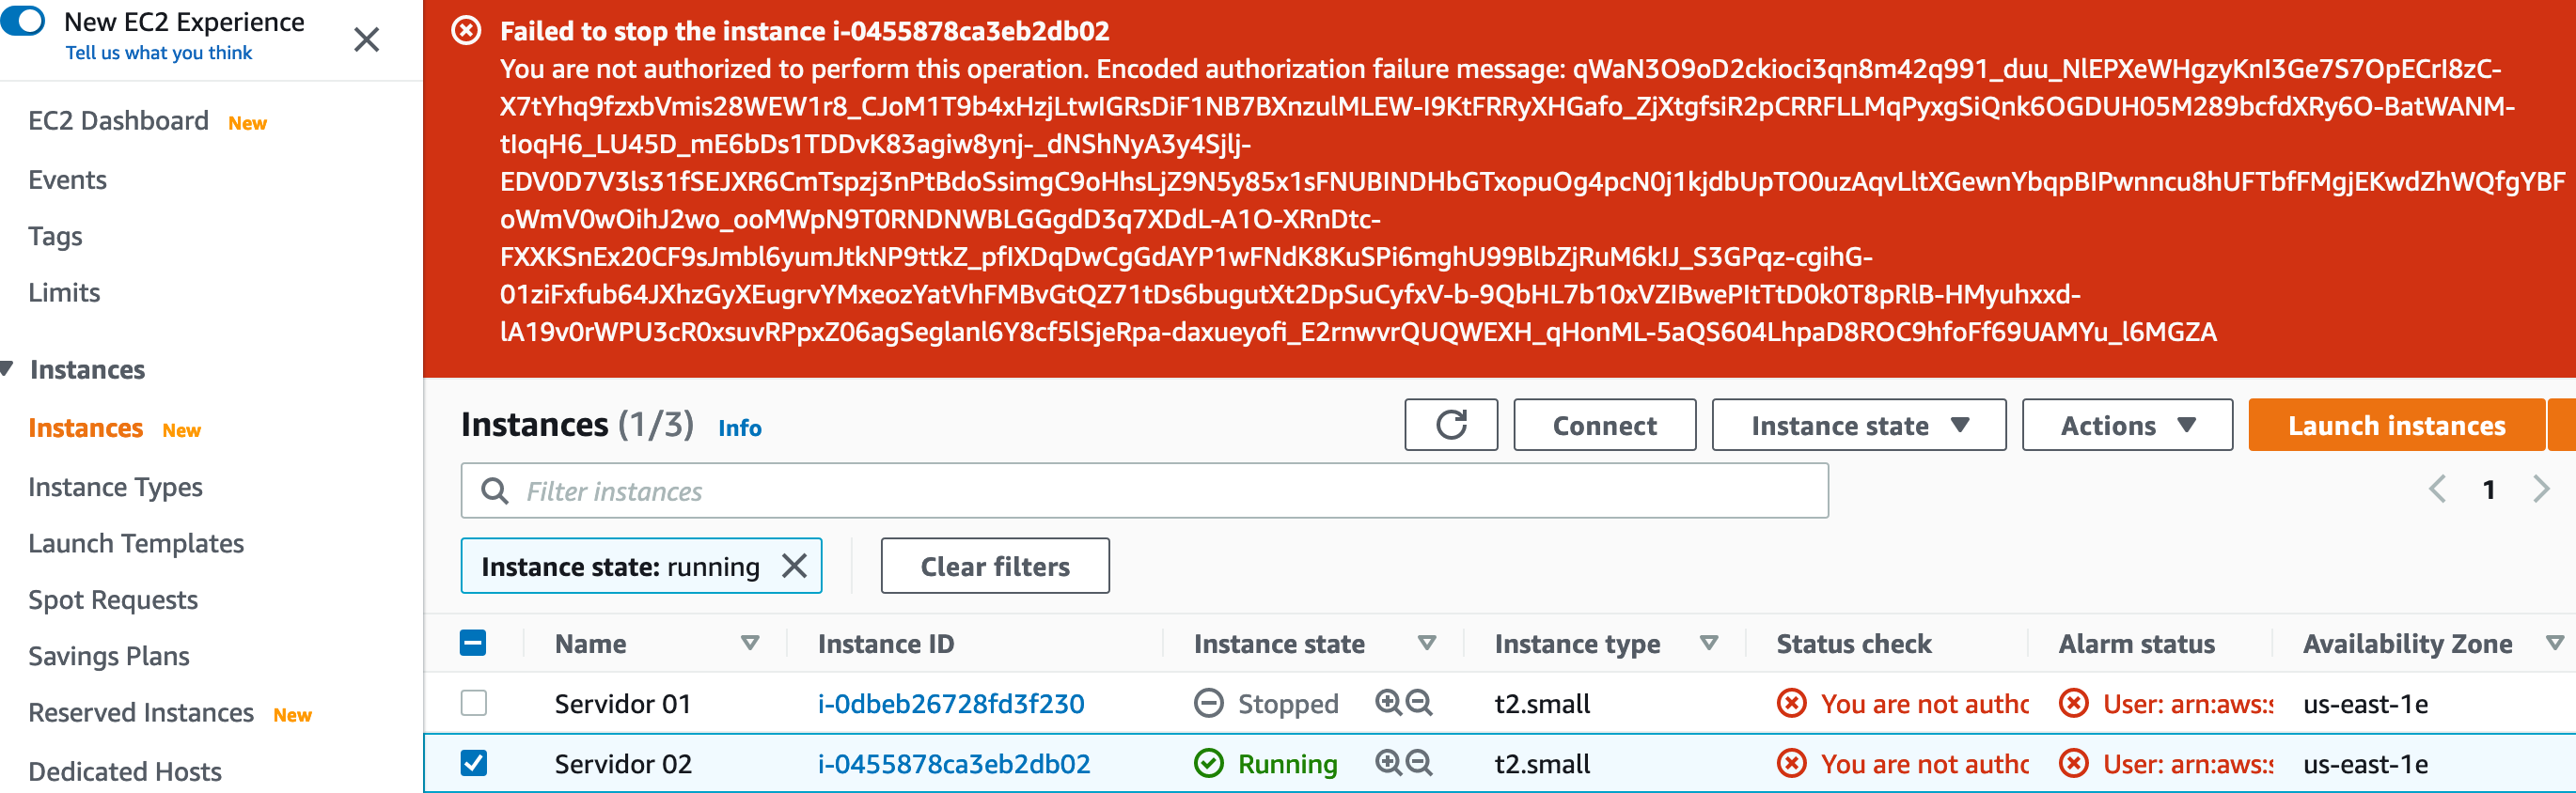The image size is (2576, 793).
Task: Open Dedicated Hosts in the sidebar
Action: pyautogui.click(x=125, y=772)
